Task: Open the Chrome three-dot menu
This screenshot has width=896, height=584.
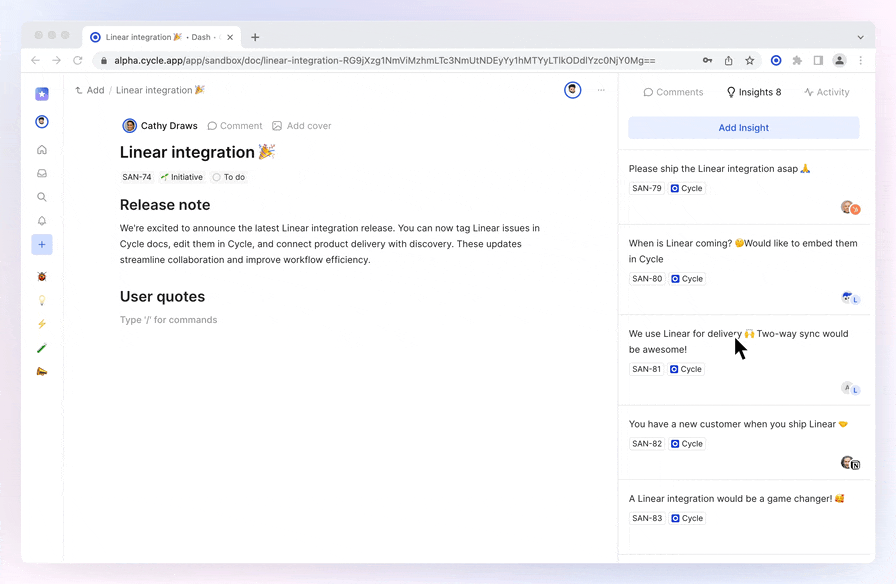Action: (x=861, y=61)
